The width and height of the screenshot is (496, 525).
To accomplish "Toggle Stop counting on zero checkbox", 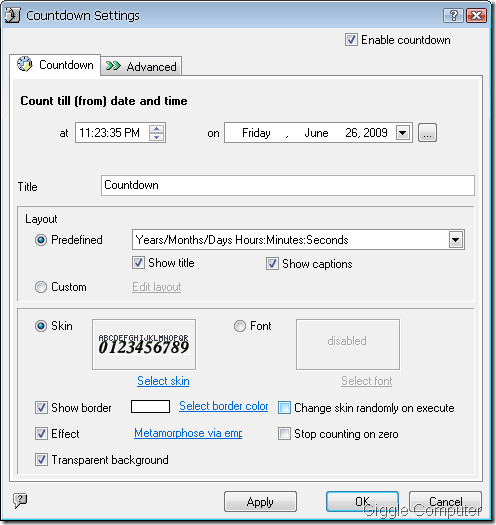I will 284,434.
